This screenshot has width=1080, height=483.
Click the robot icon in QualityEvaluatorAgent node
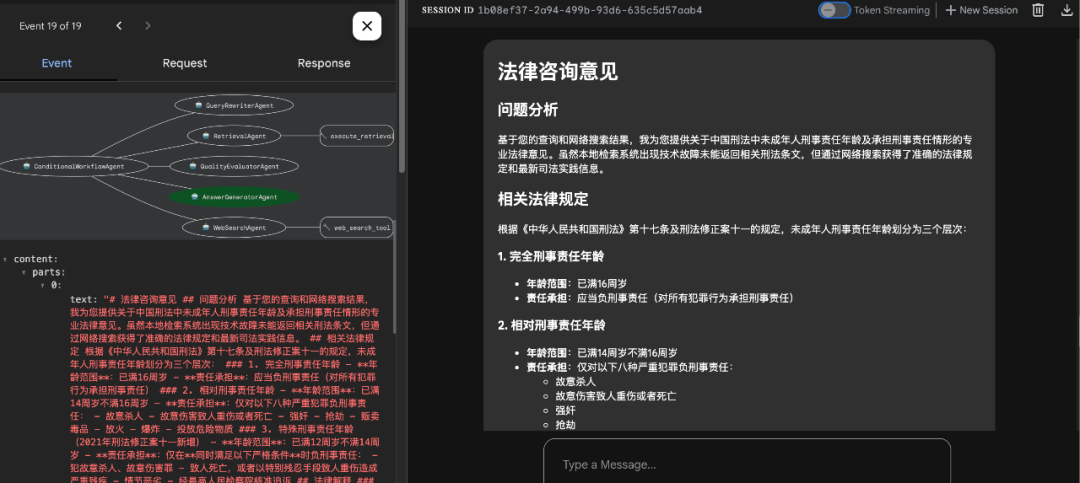[193, 167]
